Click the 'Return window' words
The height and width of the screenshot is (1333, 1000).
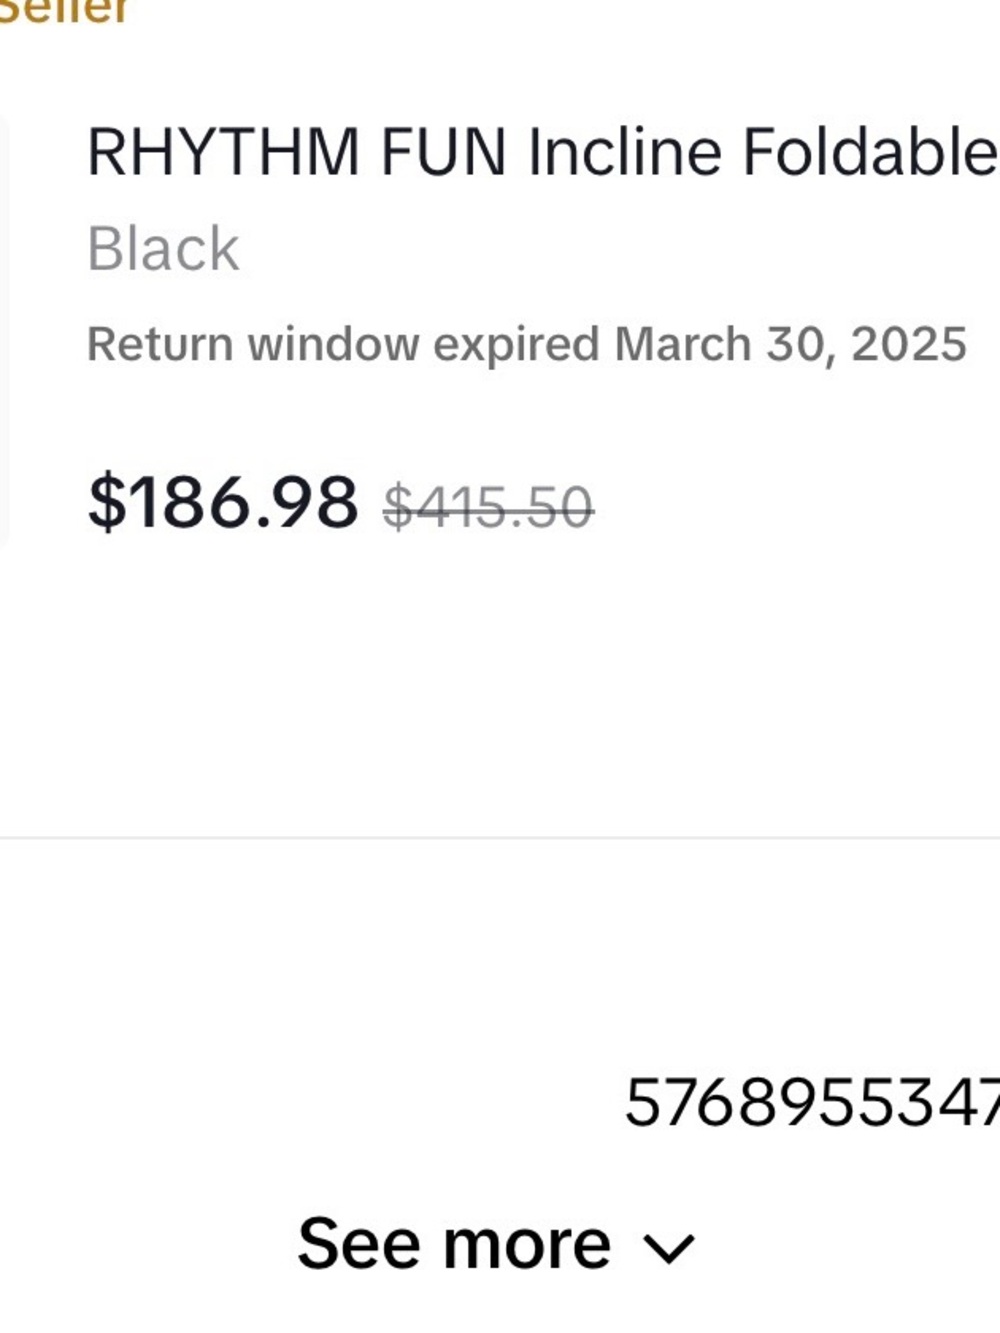point(253,344)
